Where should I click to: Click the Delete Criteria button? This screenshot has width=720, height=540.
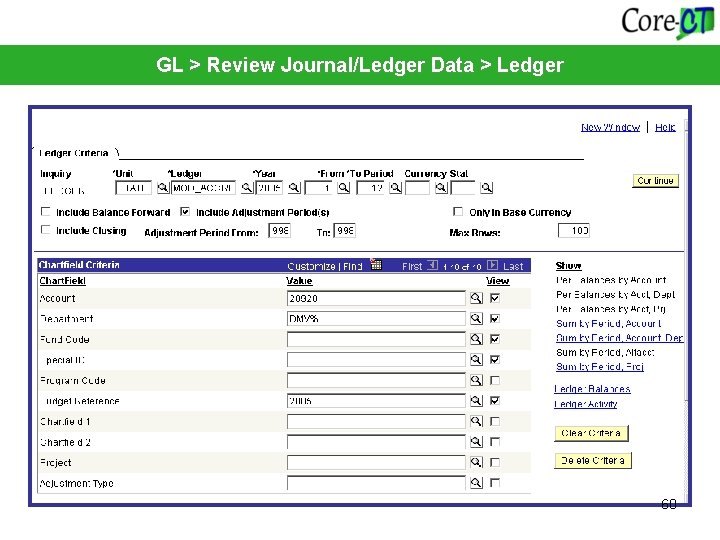point(593,461)
